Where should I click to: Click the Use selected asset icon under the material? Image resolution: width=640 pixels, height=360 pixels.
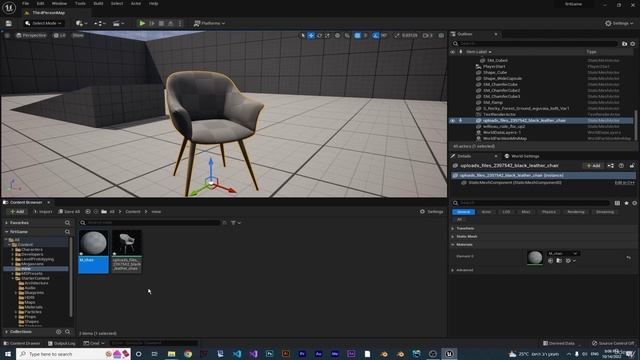pyautogui.click(x=550, y=260)
